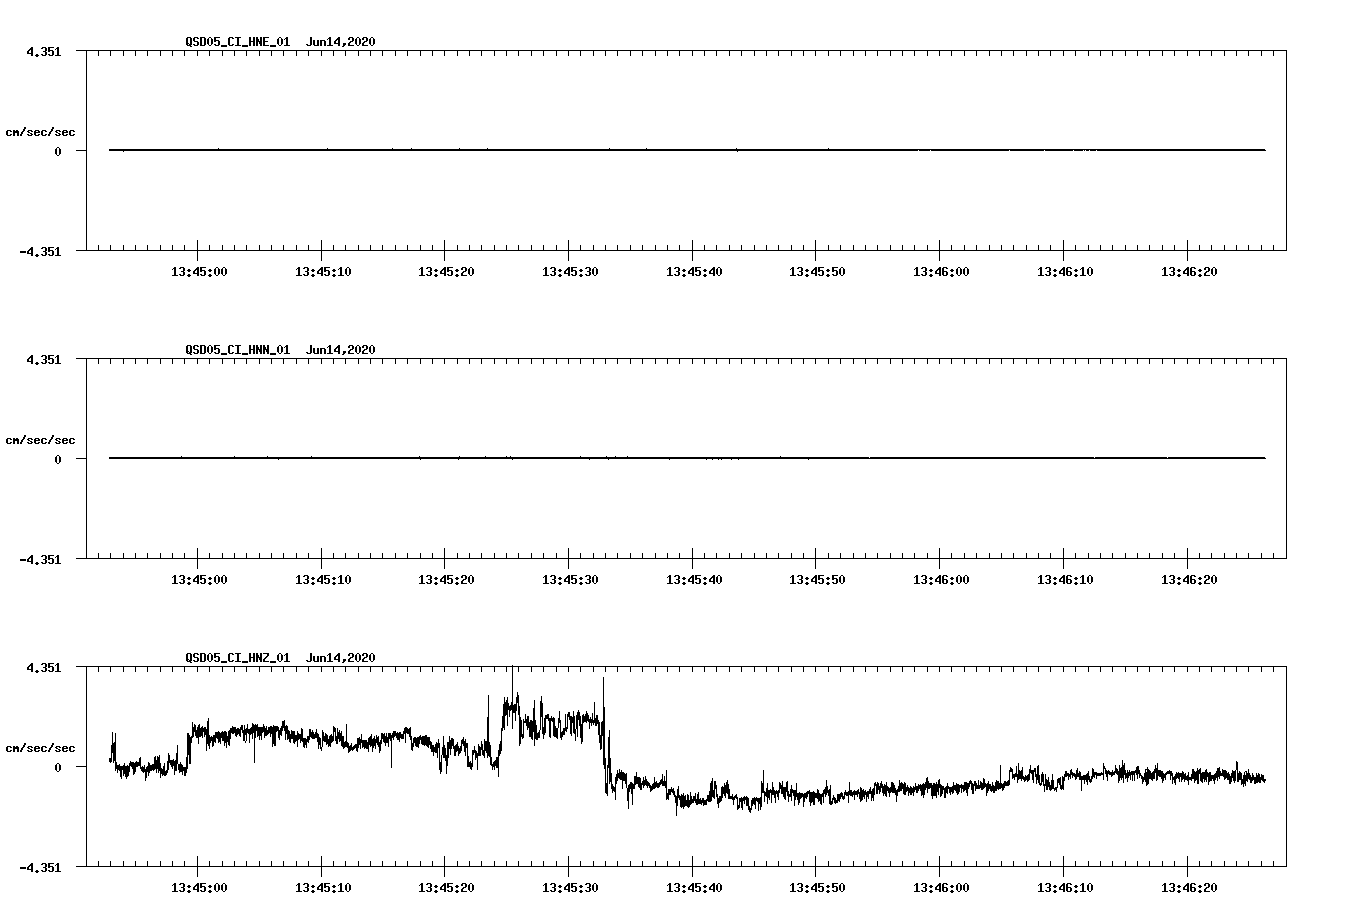Click the 13:45:20 time label under HNE plot
1358x924 pixels.
click(446, 272)
